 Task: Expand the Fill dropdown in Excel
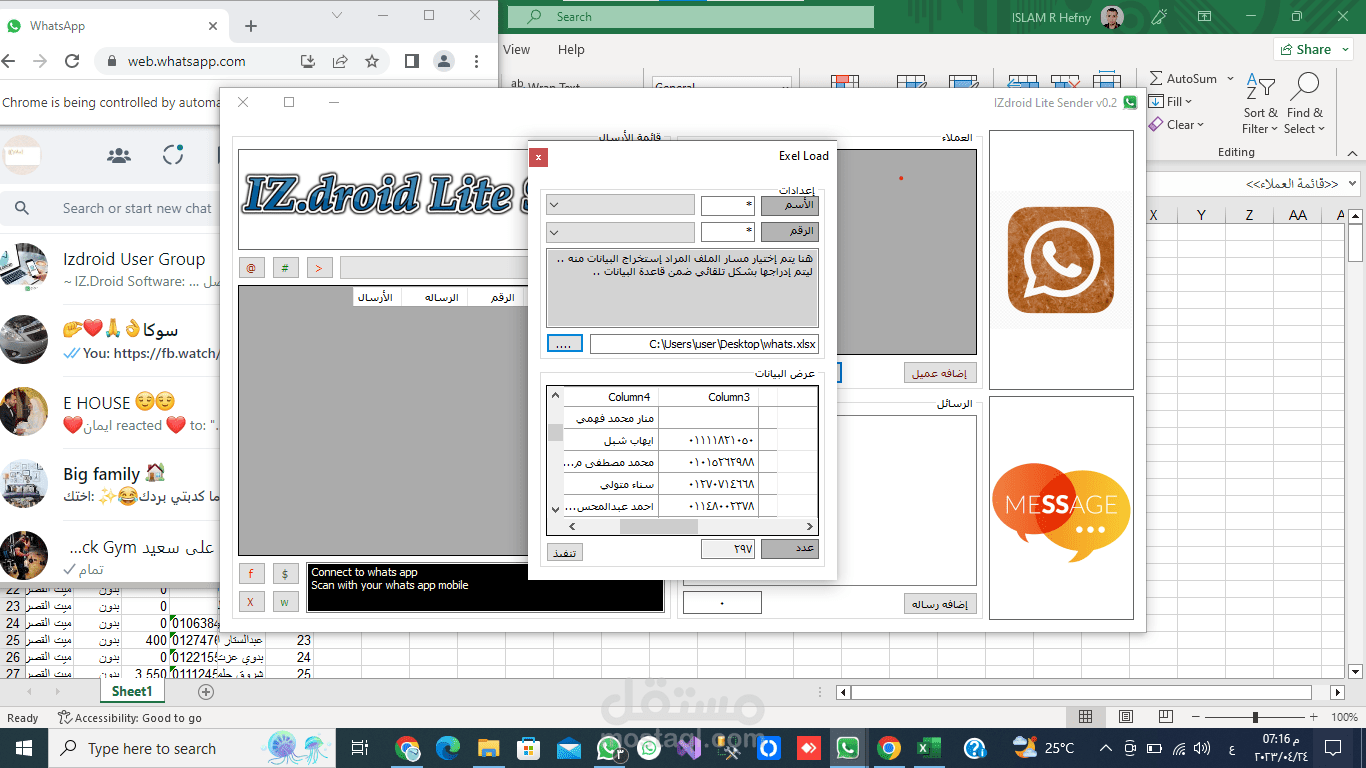click(x=1188, y=102)
